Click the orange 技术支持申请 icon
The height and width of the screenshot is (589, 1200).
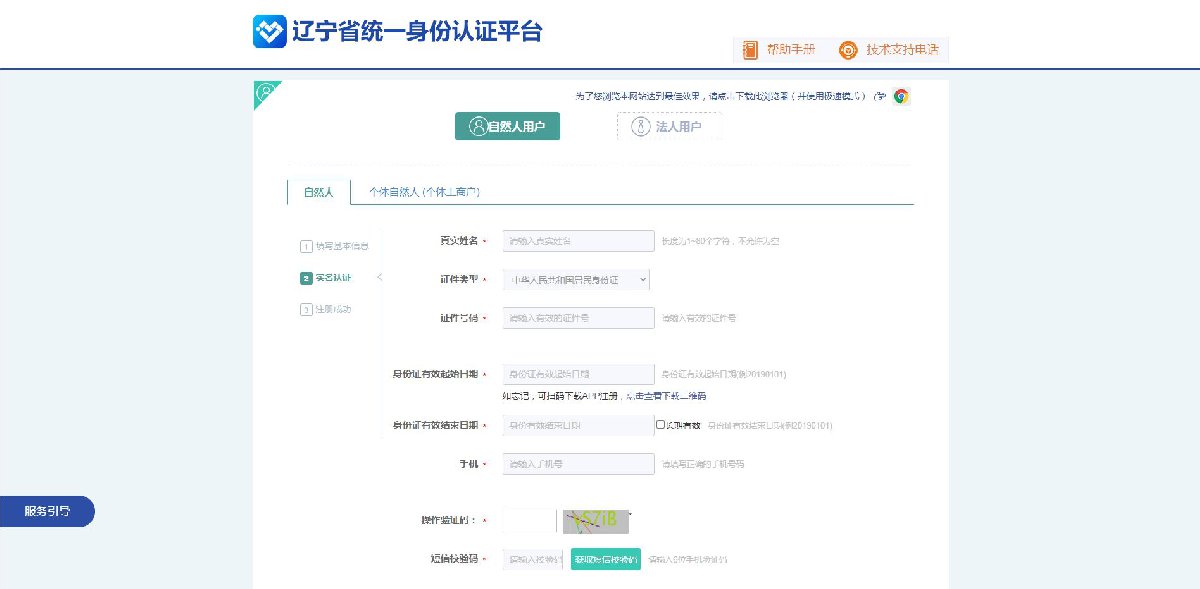pyautogui.click(x=848, y=49)
